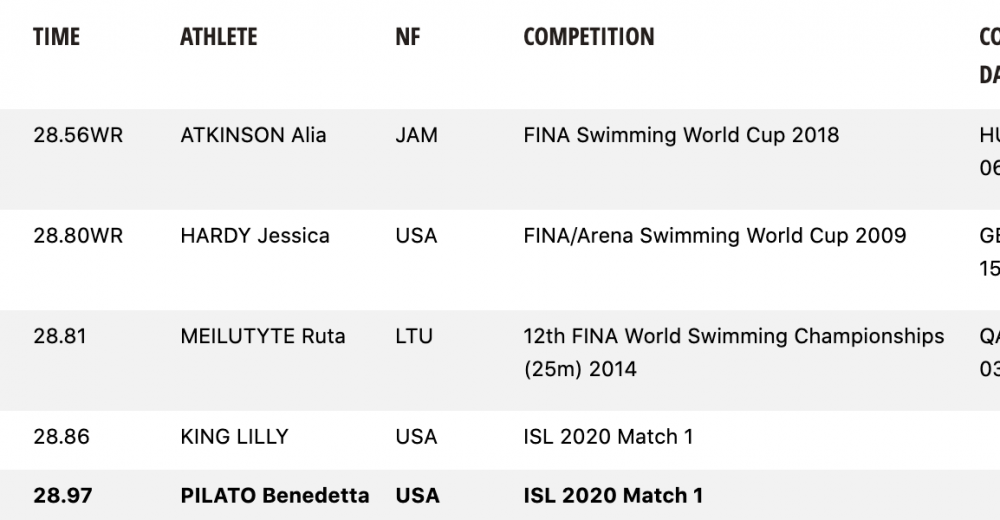This screenshot has width=1000, height=520.
Task: Open 12th FINA World Swimming Championships entry
Action: point(734,352)
